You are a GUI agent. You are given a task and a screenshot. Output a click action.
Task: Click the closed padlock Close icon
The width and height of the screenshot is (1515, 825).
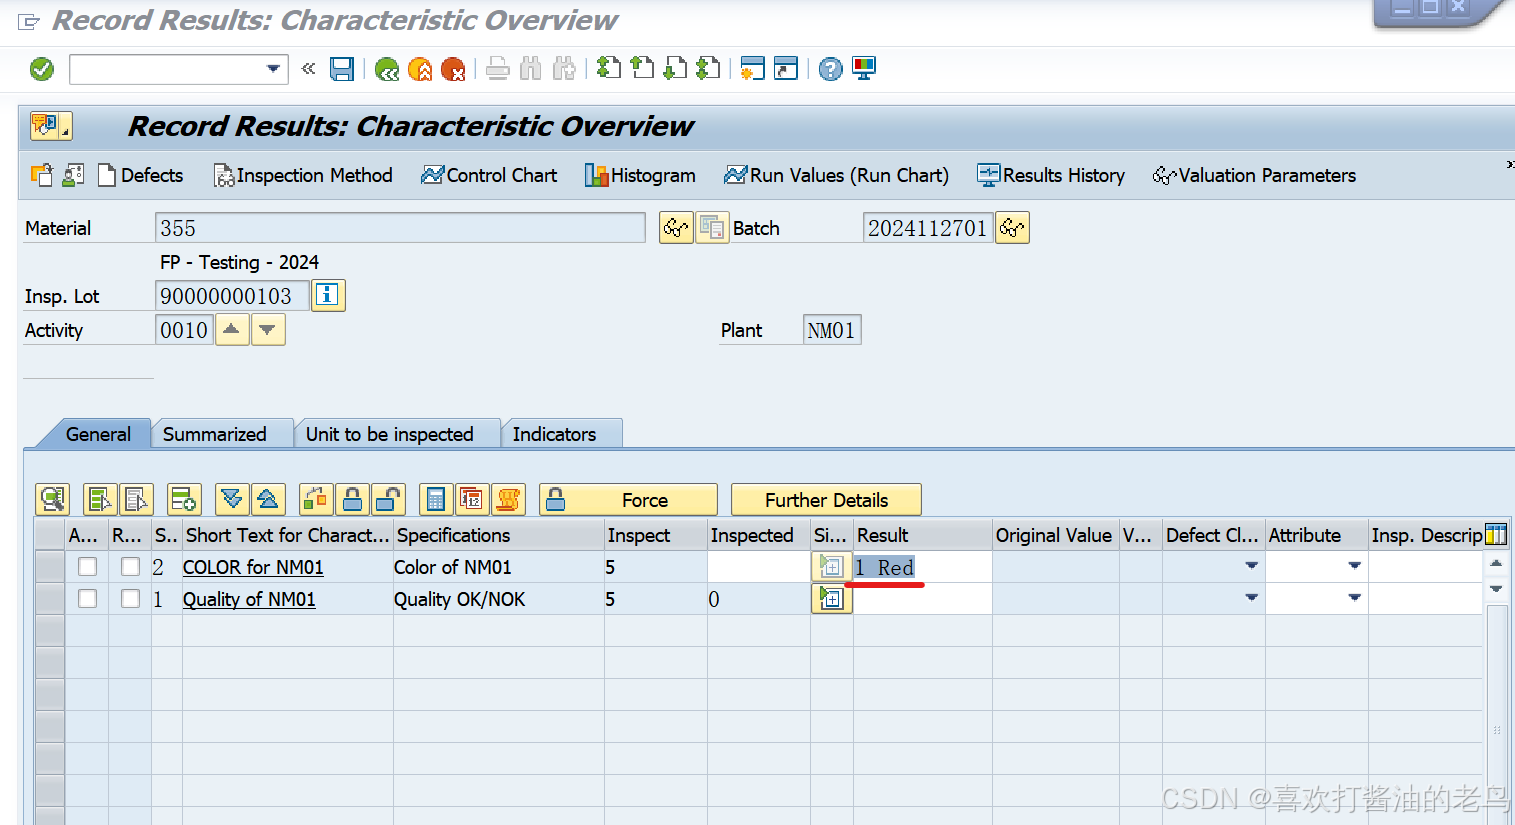tap(352, 499)
